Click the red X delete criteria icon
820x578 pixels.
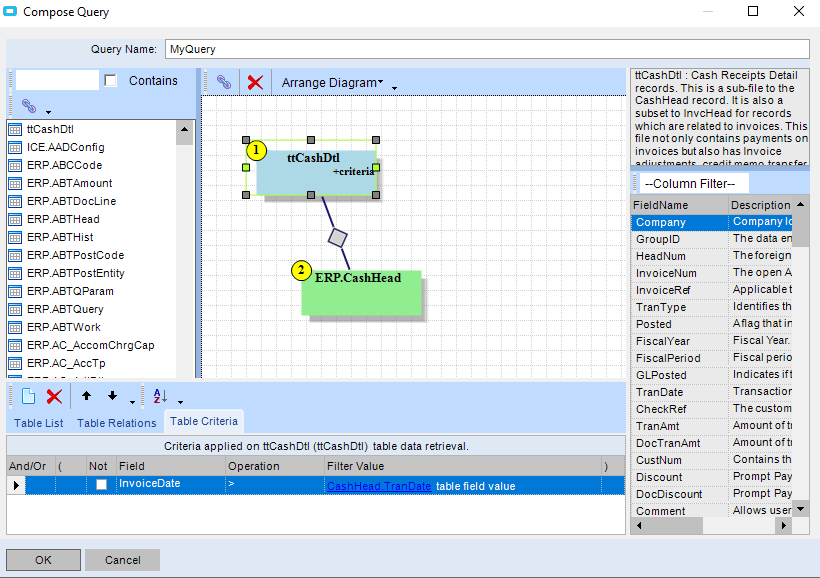54,396
